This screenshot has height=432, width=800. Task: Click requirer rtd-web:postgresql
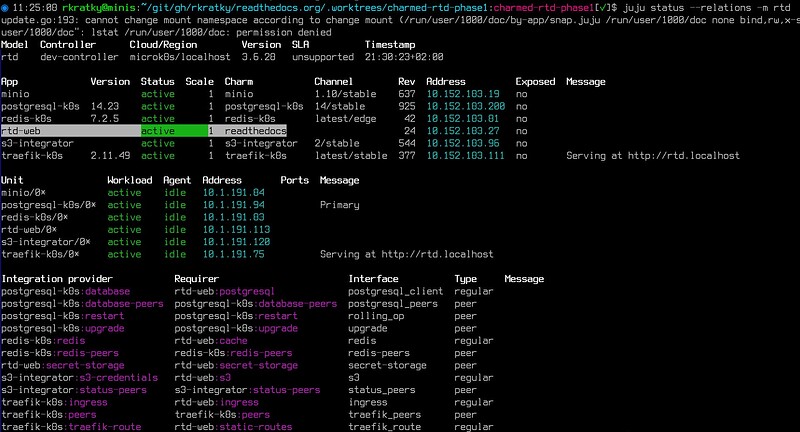[224, 291]
